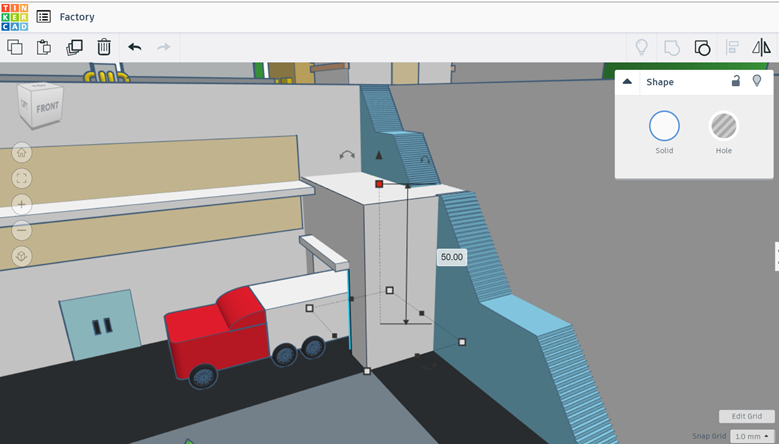Zoom in with the plus button
Viewport: 779px width, 444px height.
click(21, 204)
